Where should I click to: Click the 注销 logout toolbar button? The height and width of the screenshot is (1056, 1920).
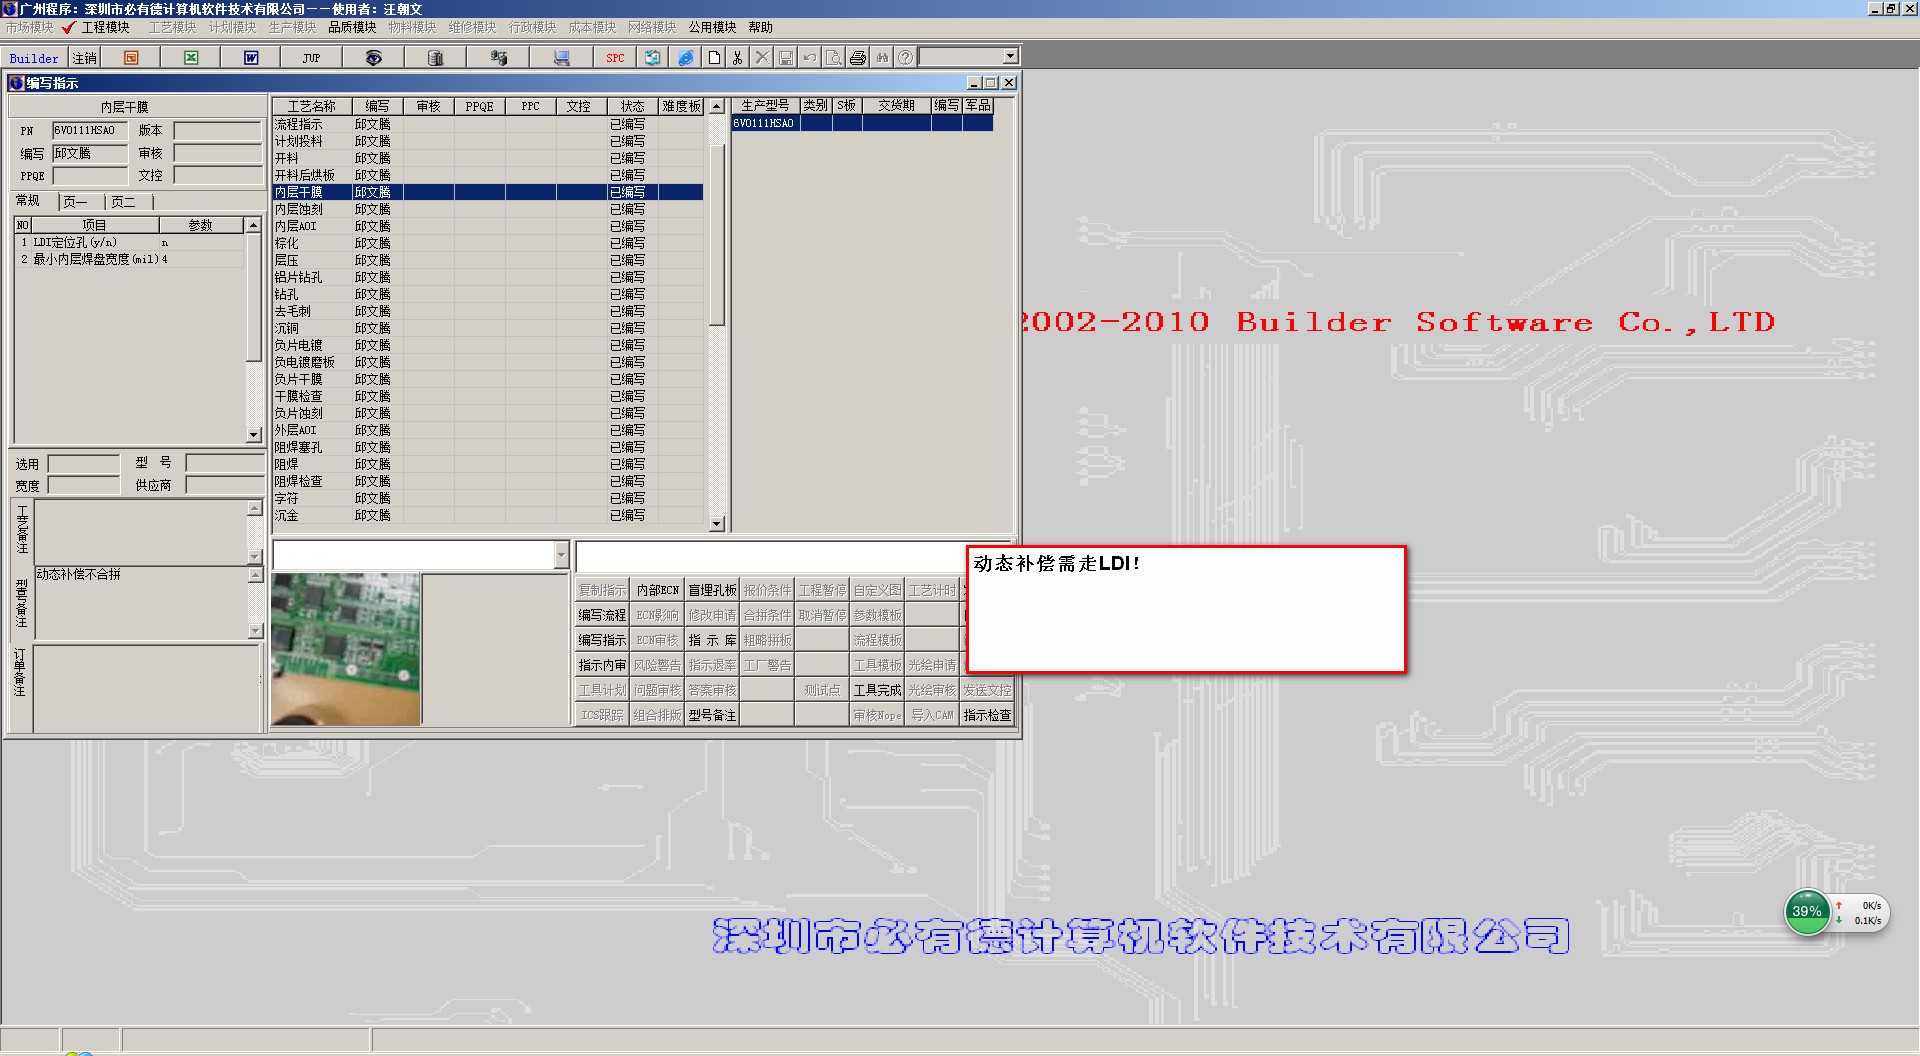click(85, 58)
